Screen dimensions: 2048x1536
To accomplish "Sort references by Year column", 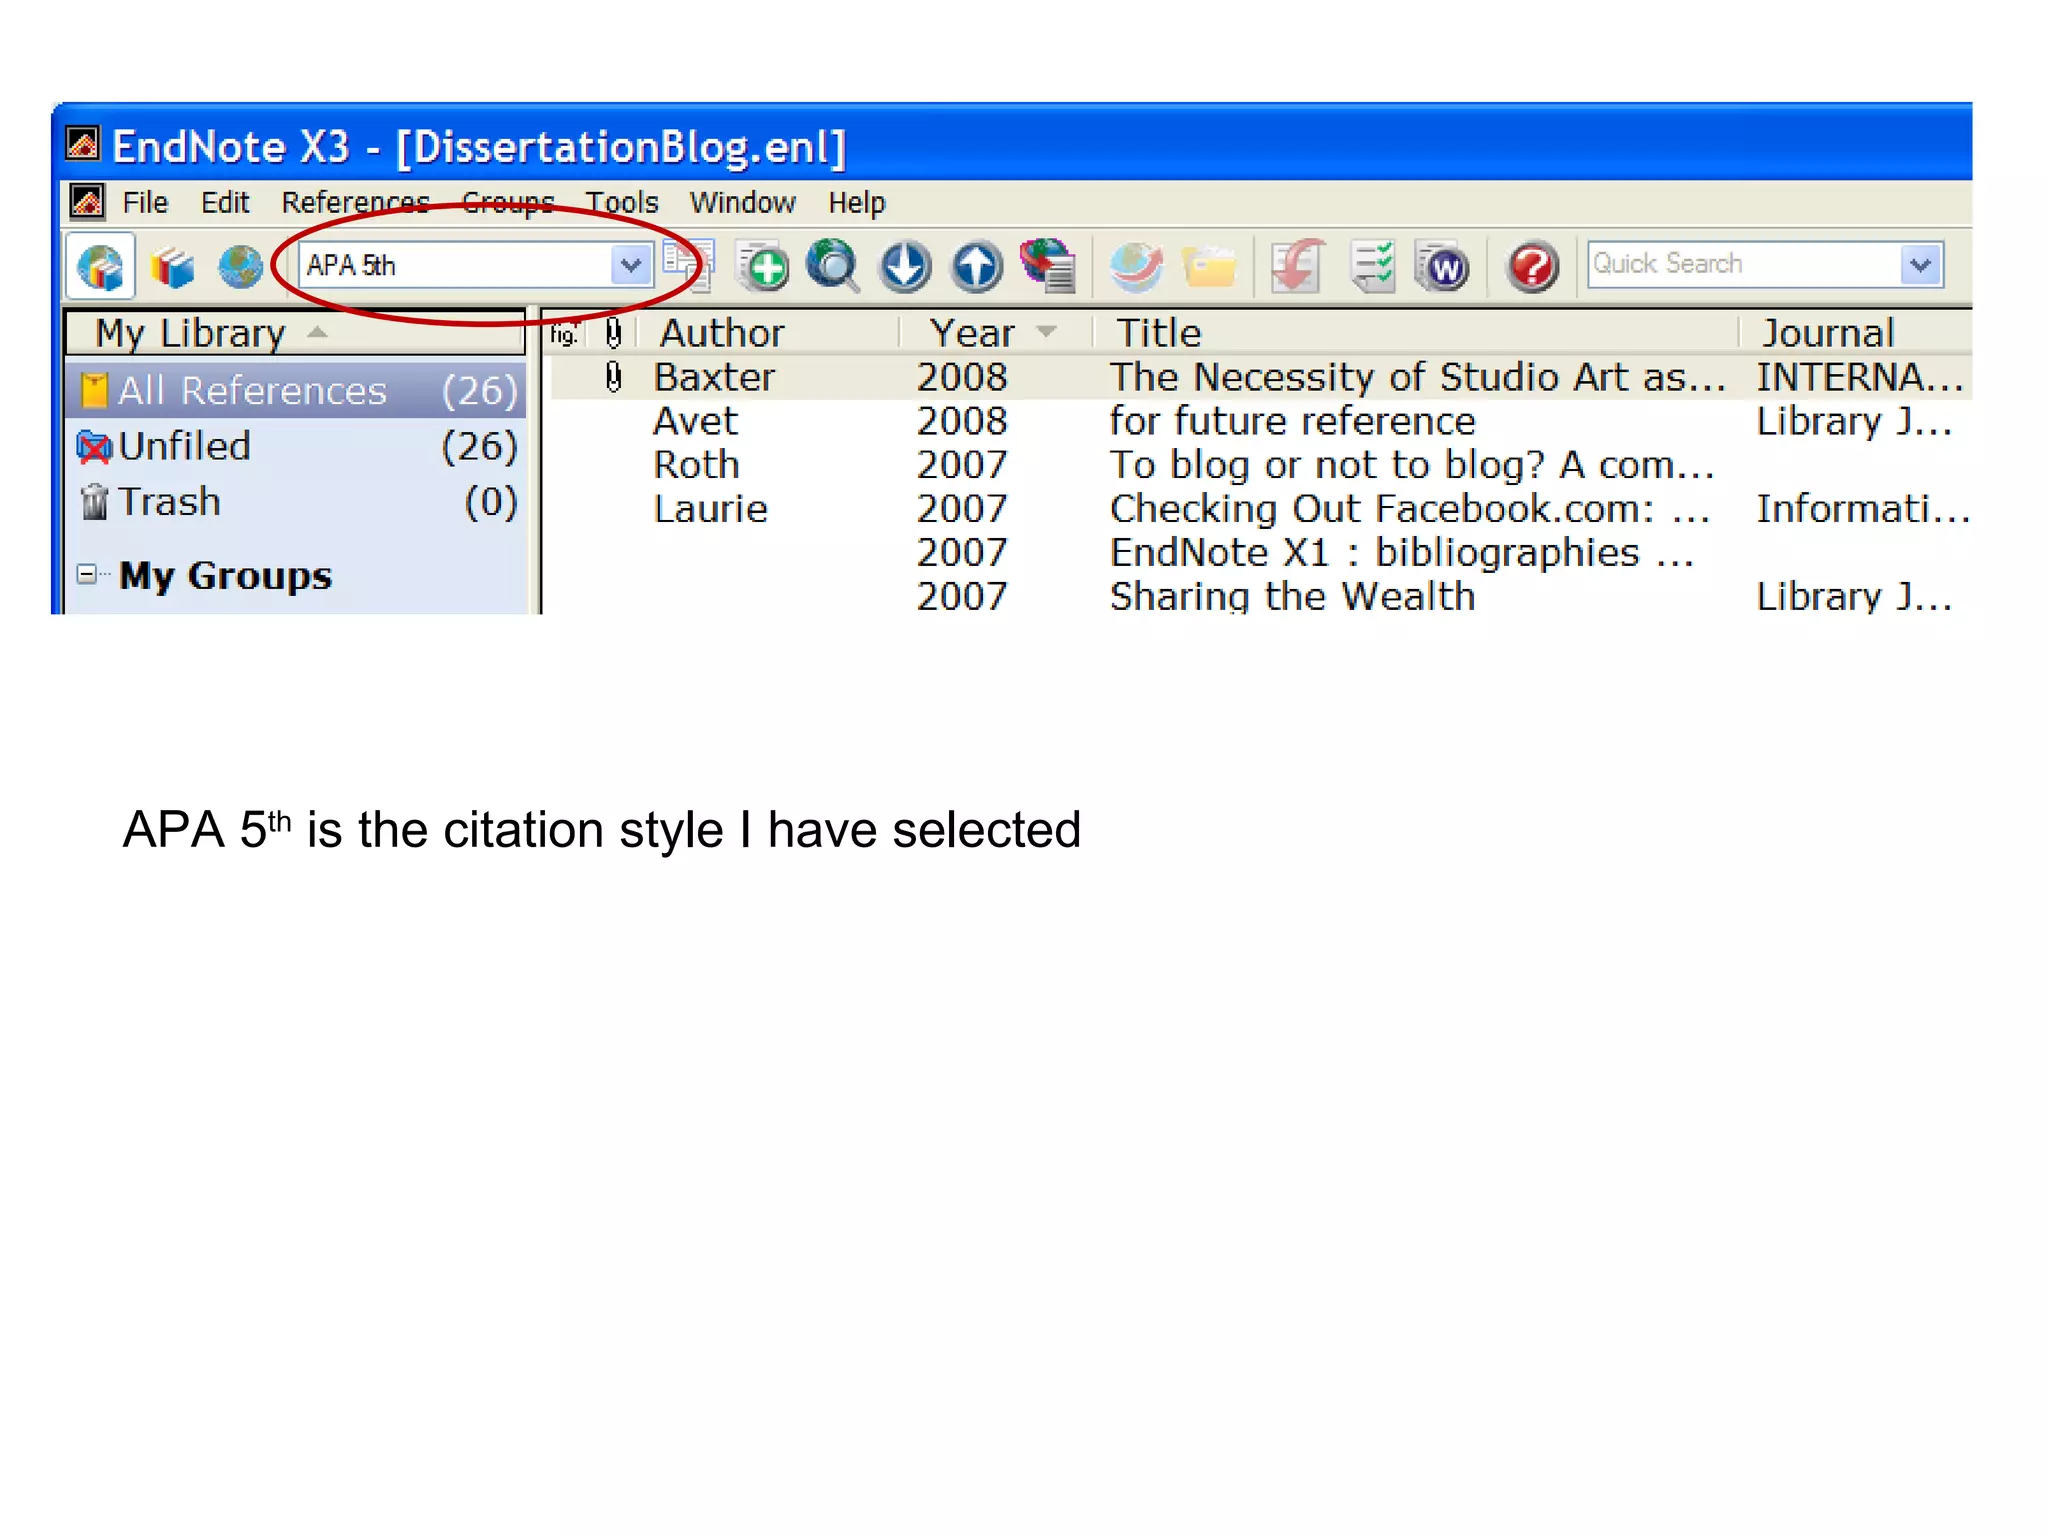I will (996, 333).
